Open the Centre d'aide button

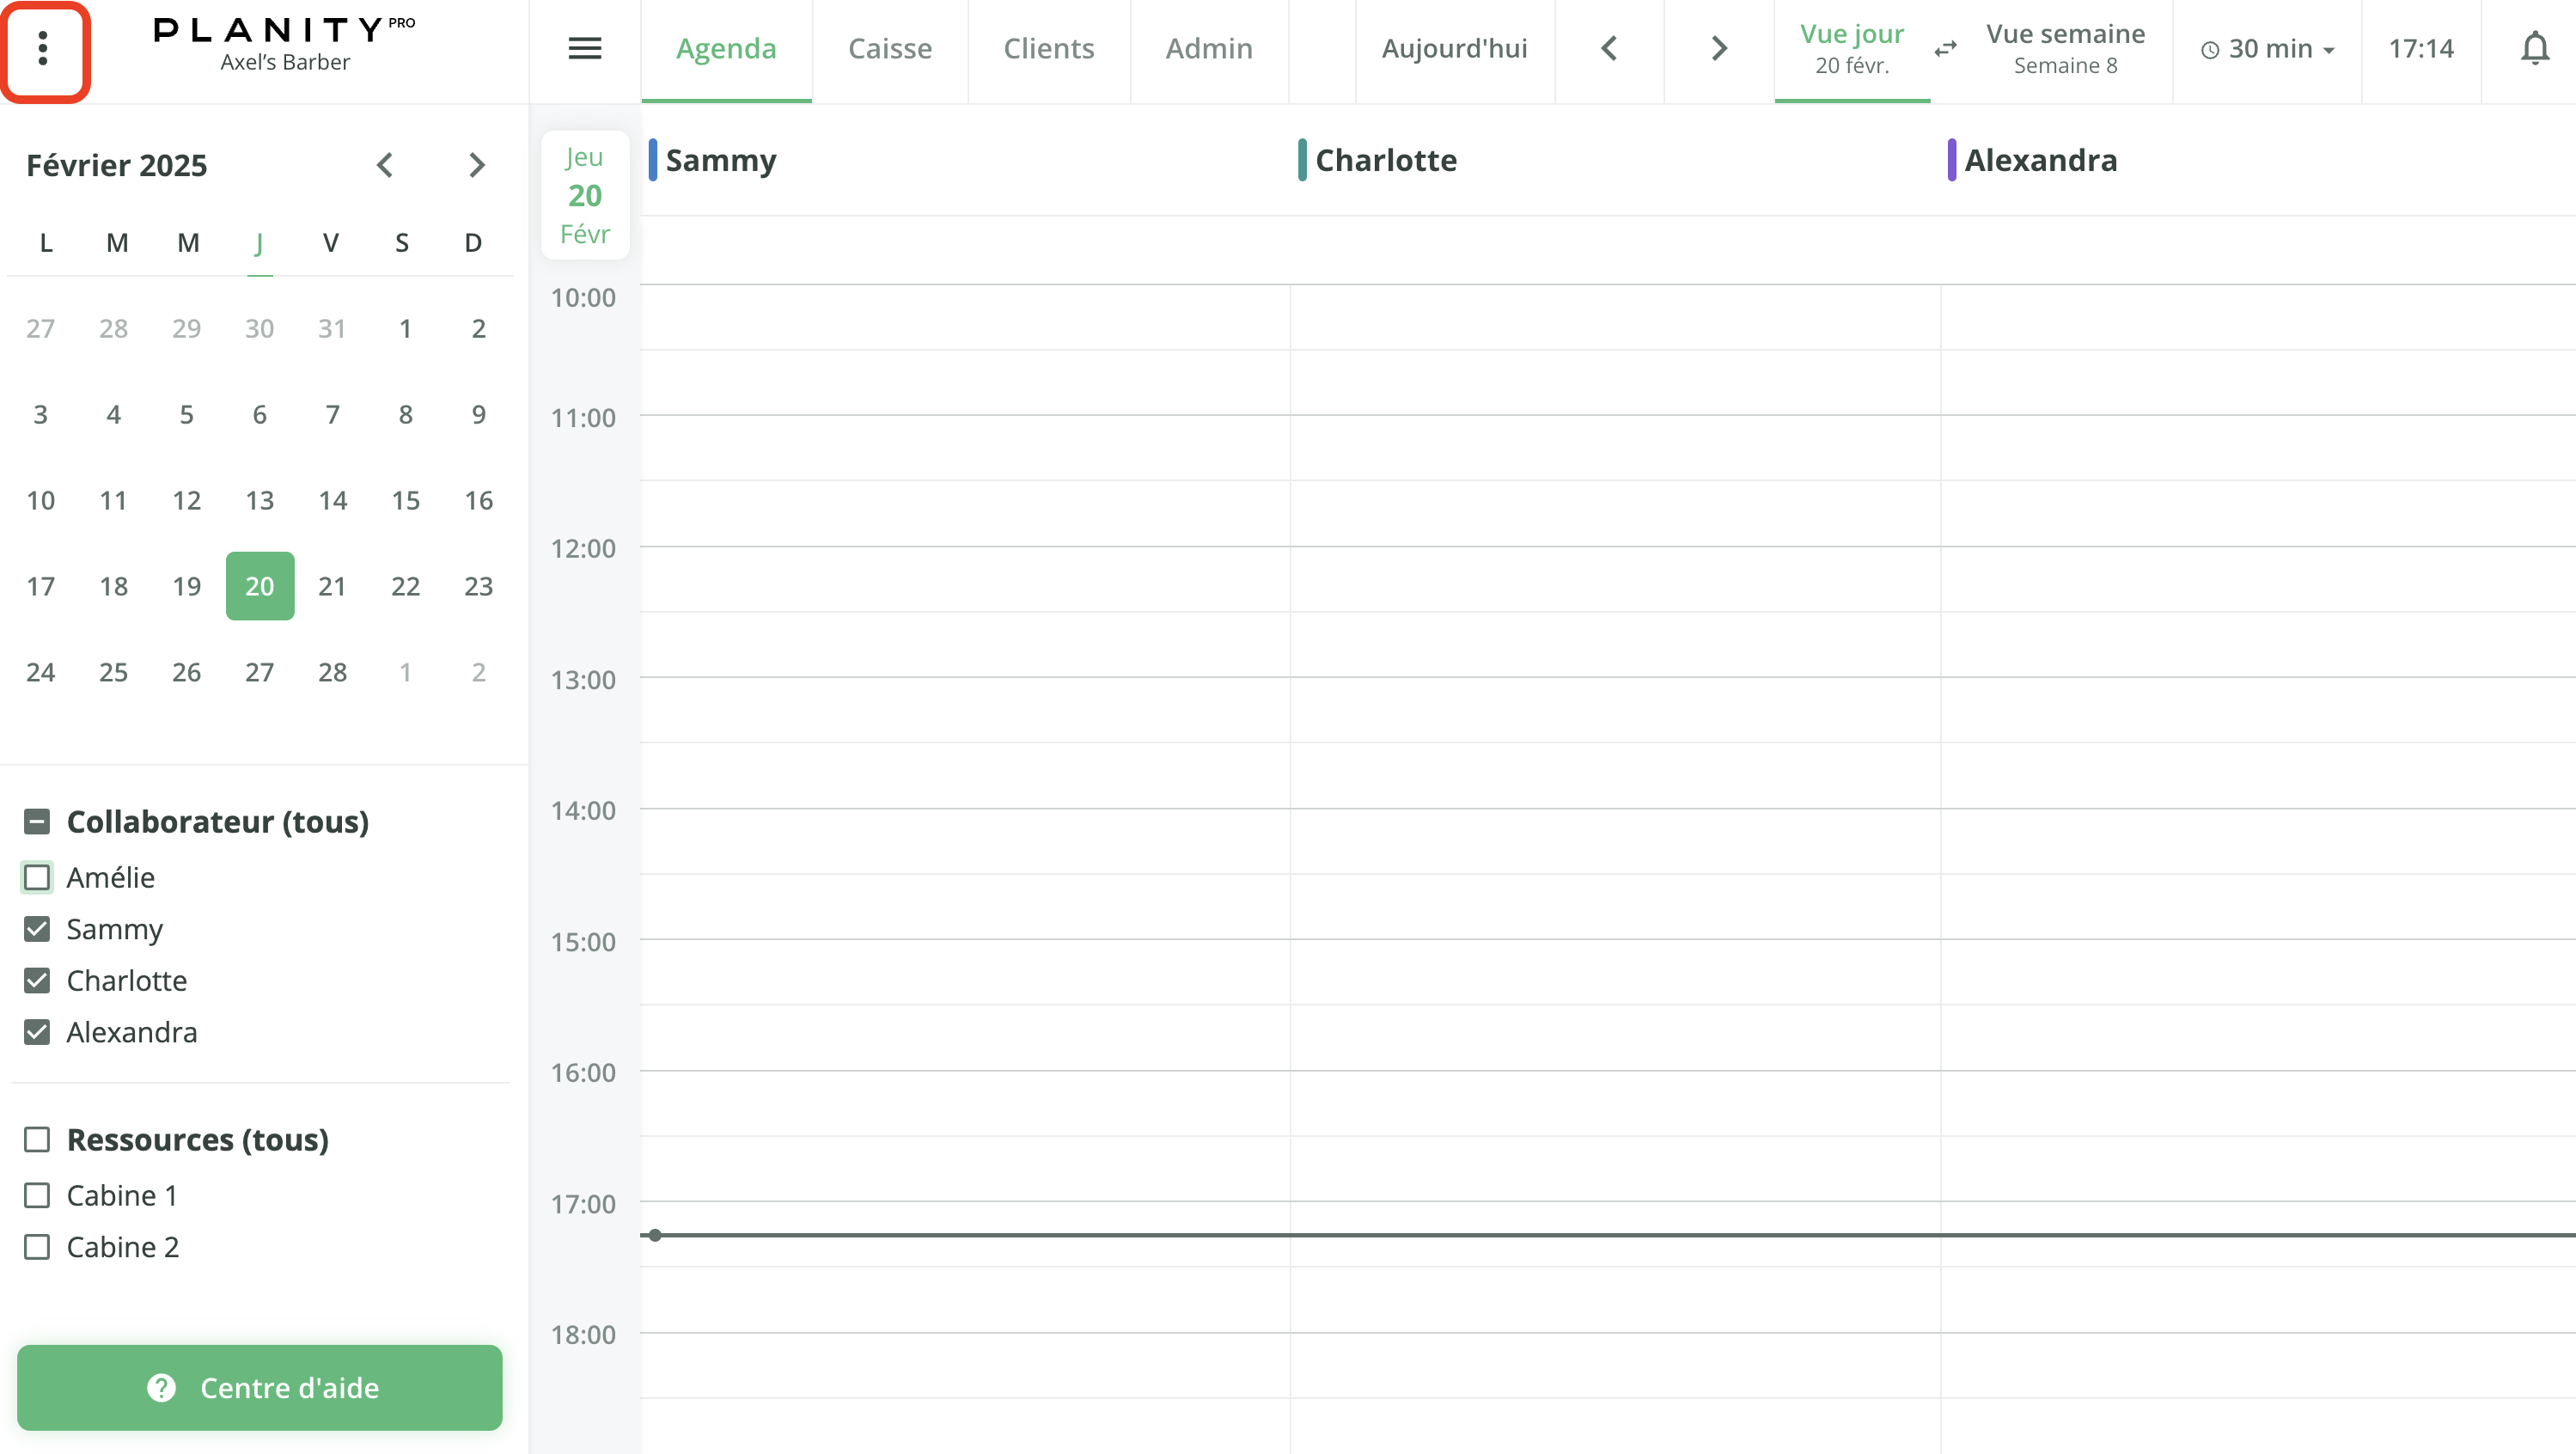(x=260, y=1387)
